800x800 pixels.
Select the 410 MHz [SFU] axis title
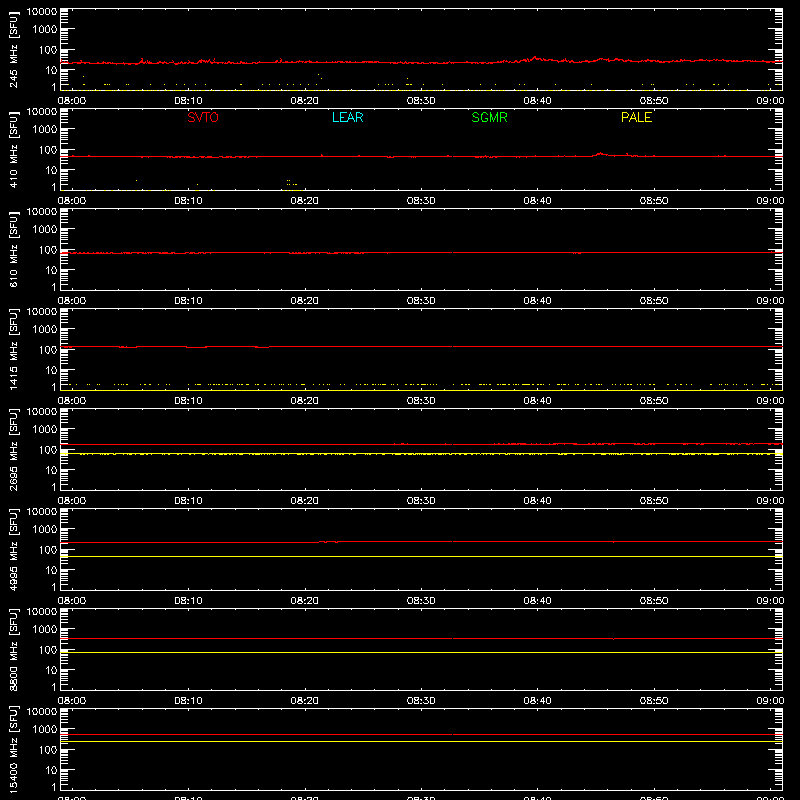point(13,149)
